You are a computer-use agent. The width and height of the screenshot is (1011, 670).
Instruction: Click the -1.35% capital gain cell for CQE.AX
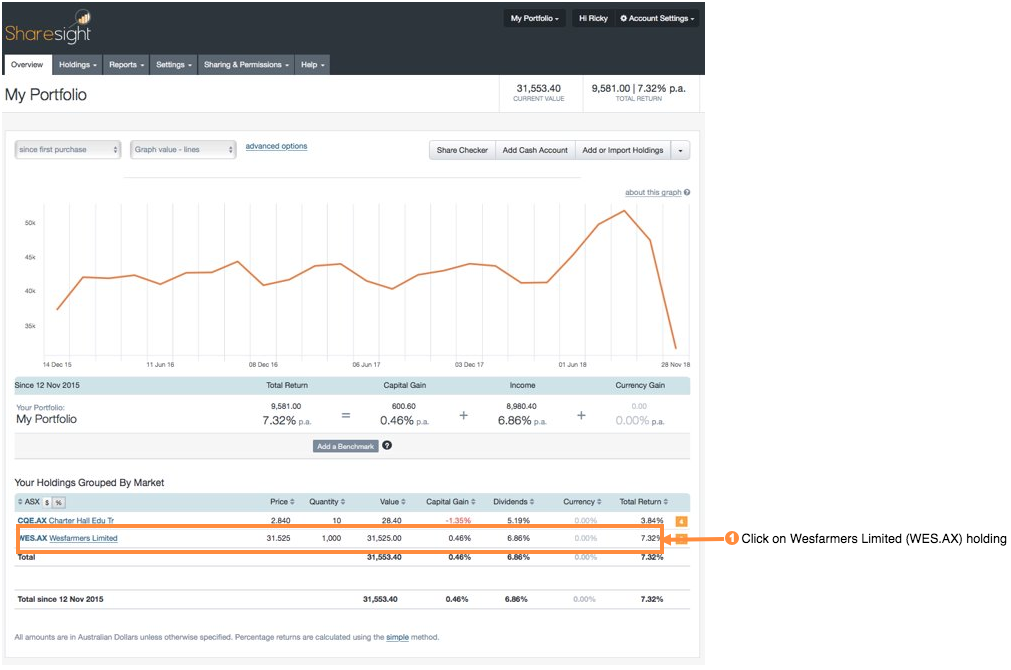click(x=458, y=520)
